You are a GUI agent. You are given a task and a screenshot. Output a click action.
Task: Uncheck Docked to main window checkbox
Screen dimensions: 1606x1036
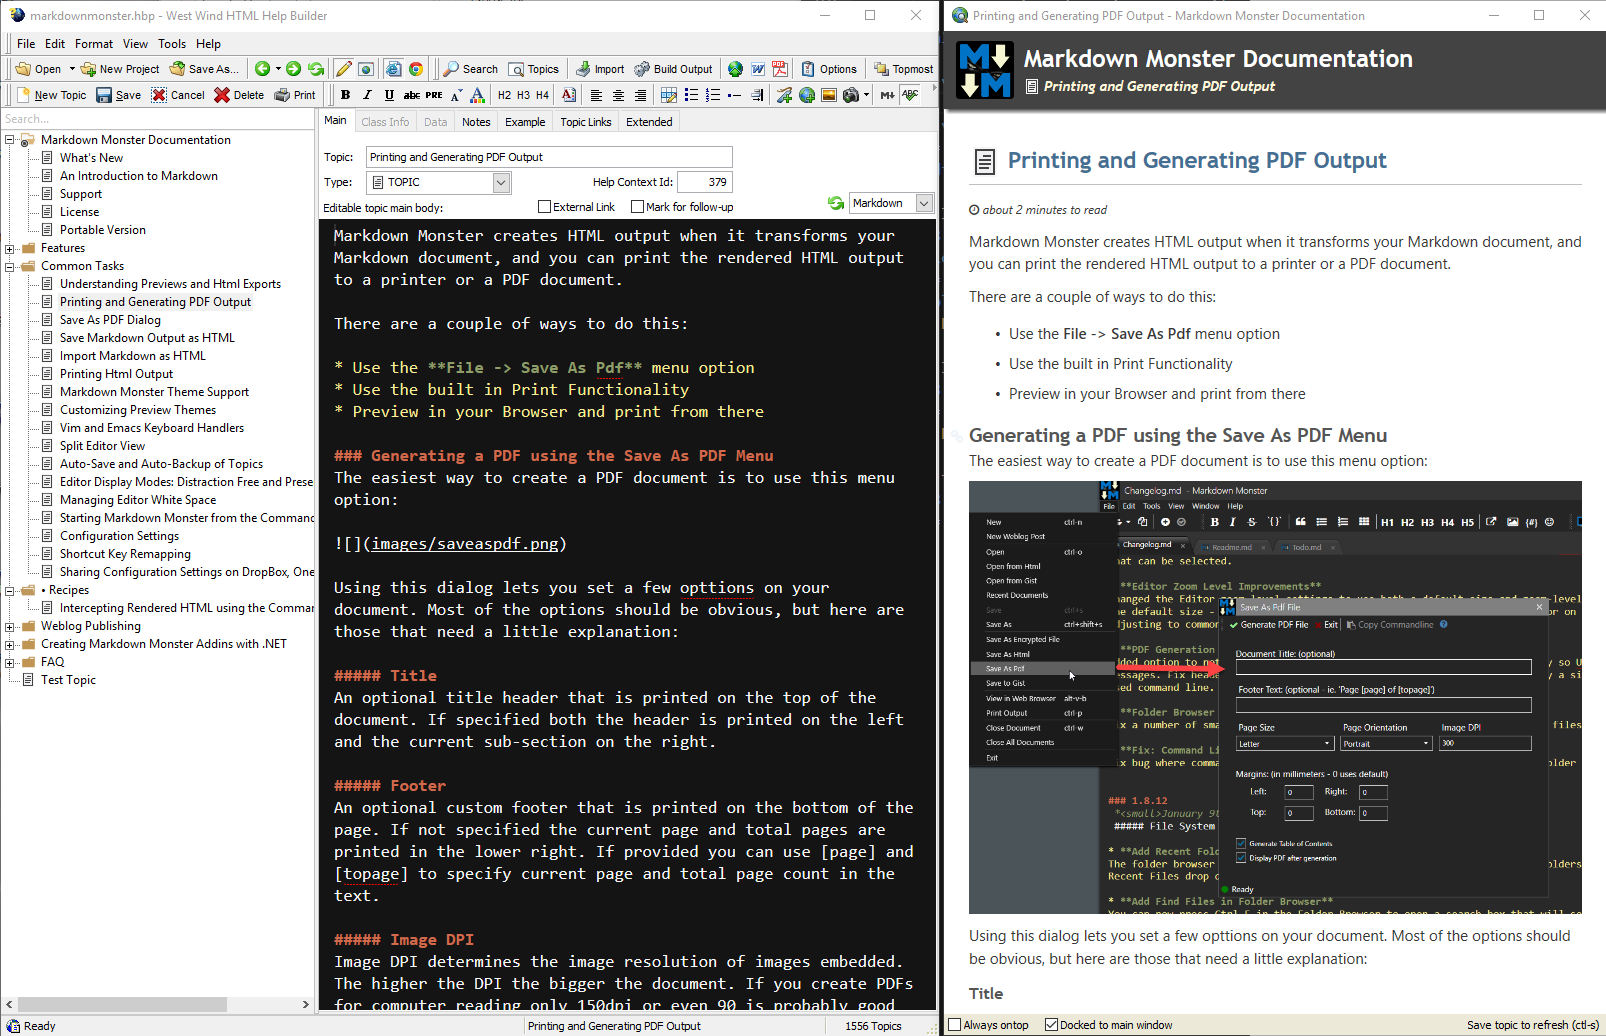(1051, 1025)
